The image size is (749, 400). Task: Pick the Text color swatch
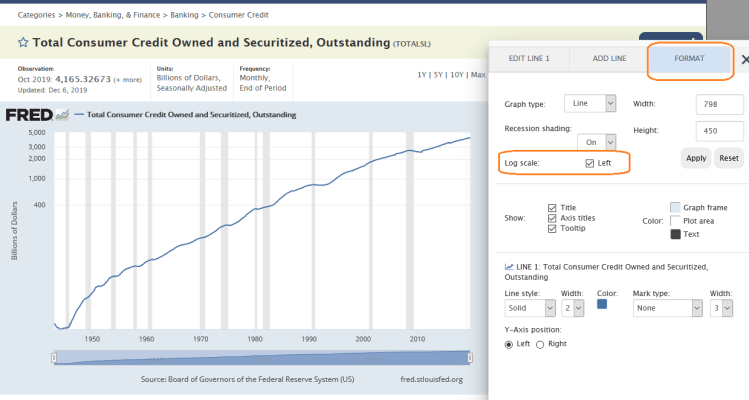[x=675, y=234]
